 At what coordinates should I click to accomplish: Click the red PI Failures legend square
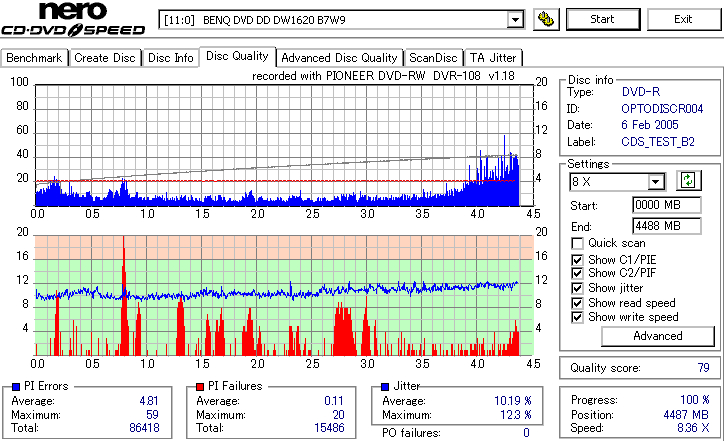point(200,387)
